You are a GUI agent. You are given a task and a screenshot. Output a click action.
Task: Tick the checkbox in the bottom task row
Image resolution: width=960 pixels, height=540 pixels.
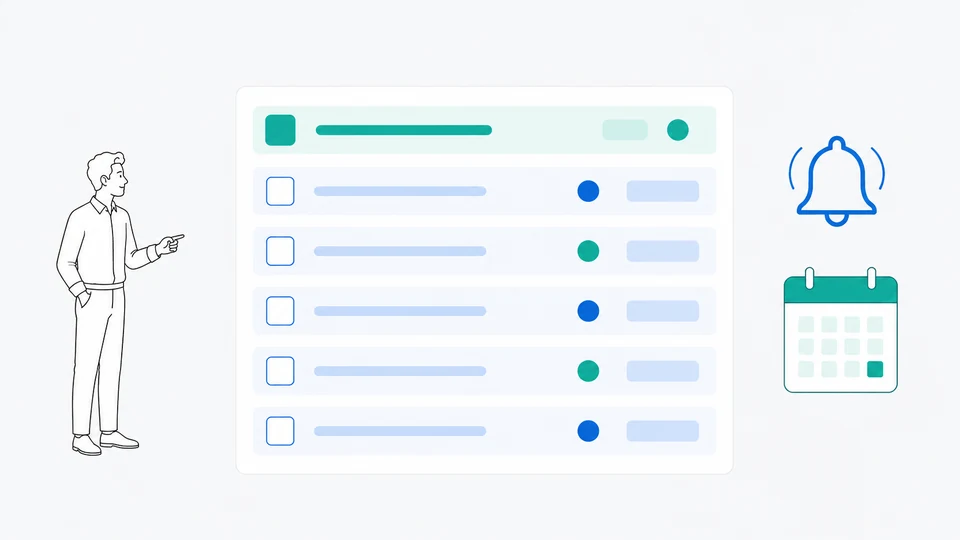point(280,431)
